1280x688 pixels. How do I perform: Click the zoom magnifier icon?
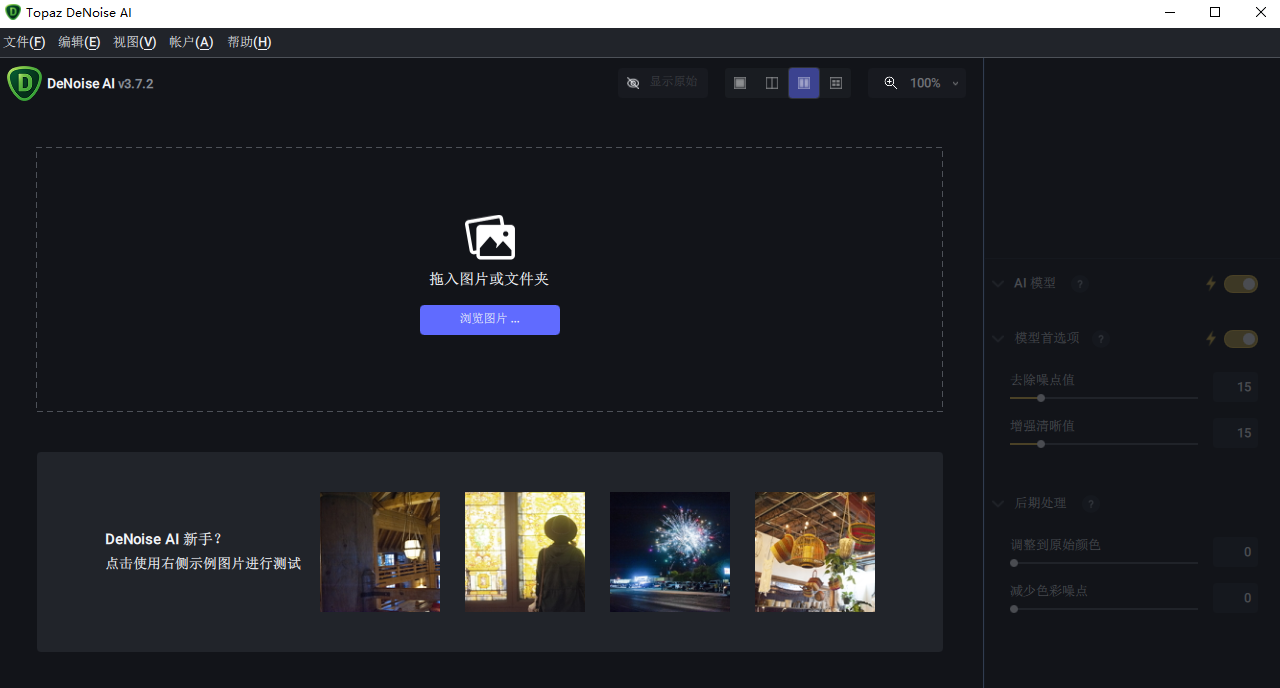[x=891, y=83]
